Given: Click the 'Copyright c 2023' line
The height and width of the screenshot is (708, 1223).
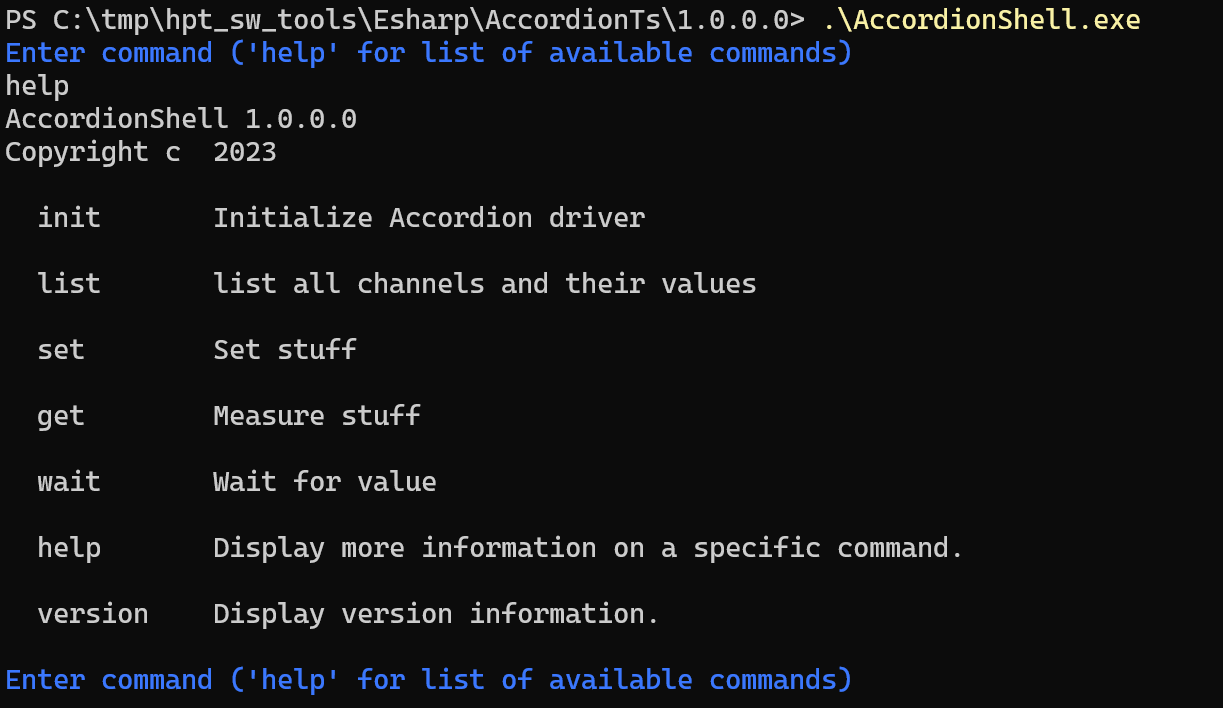Looking at the screenshot, I should click(141, 152).
